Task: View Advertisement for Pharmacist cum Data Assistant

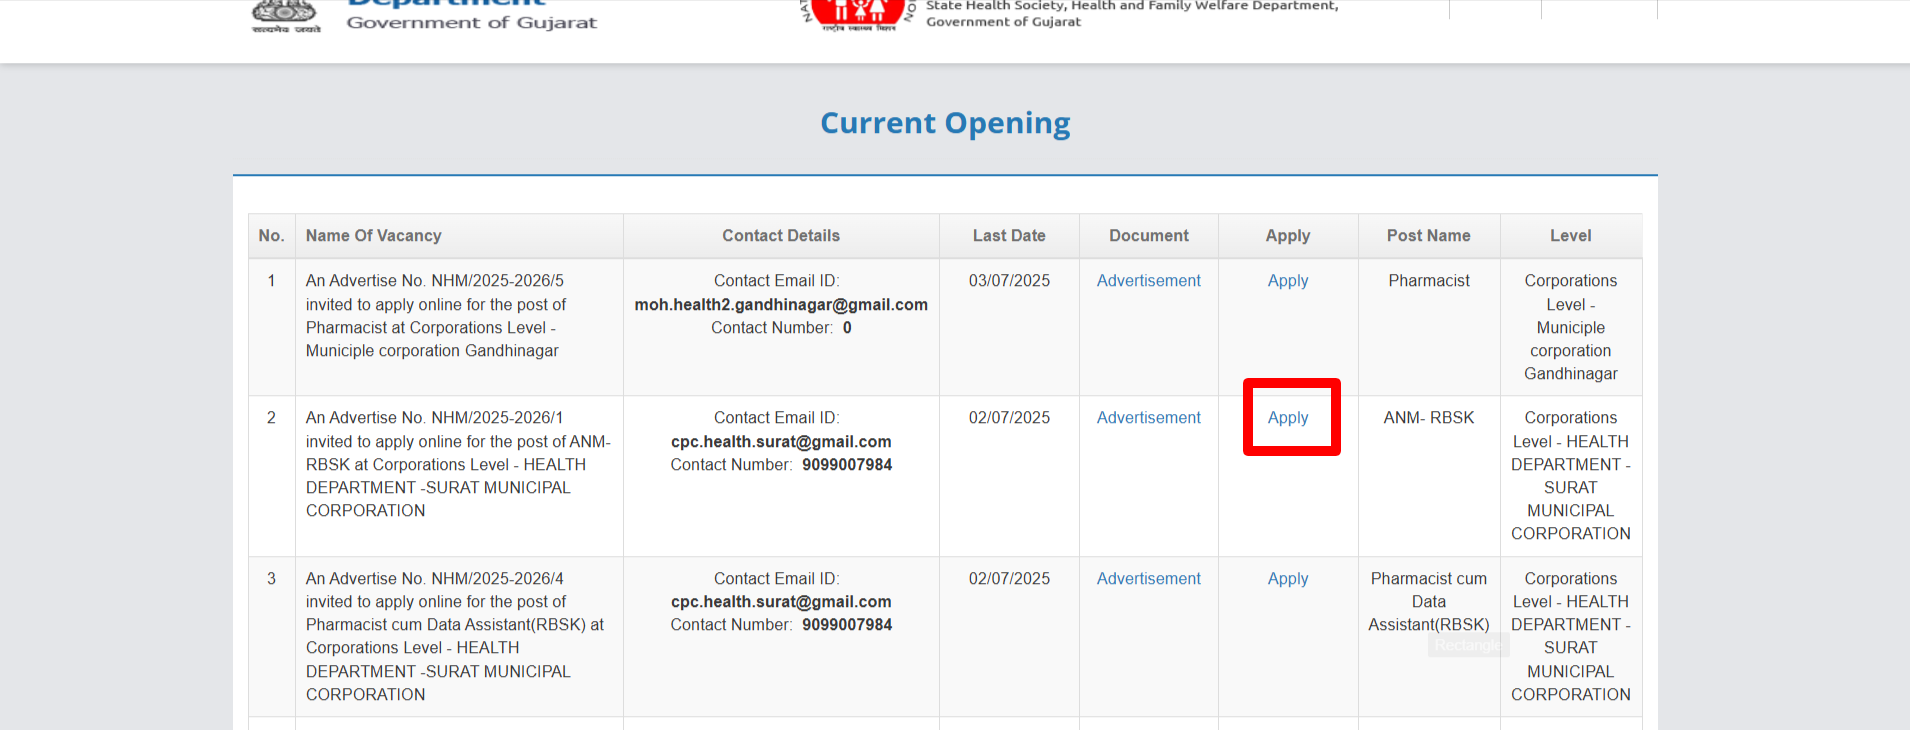Action: click(1148, 579)
